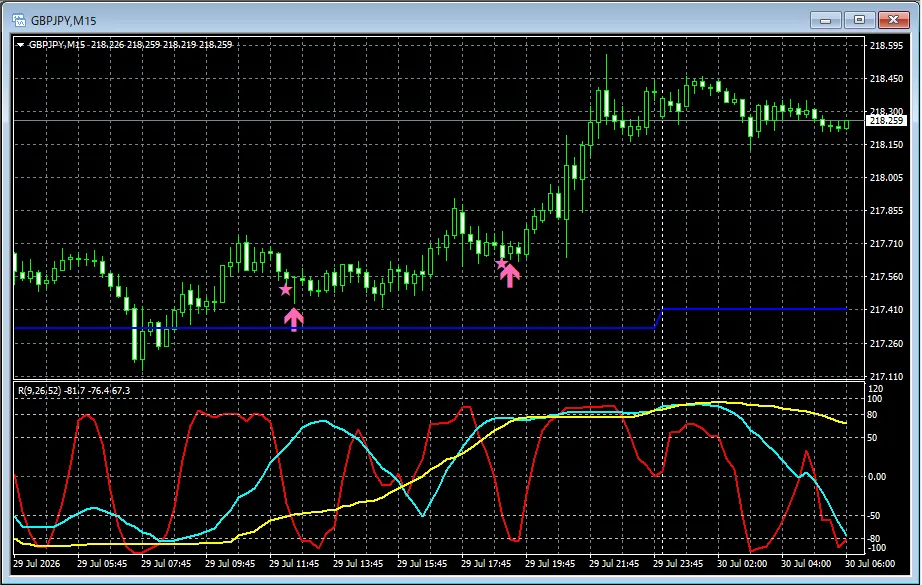Click the second pink star near 17:45
922x585 pixels.
tap(501, 263)
